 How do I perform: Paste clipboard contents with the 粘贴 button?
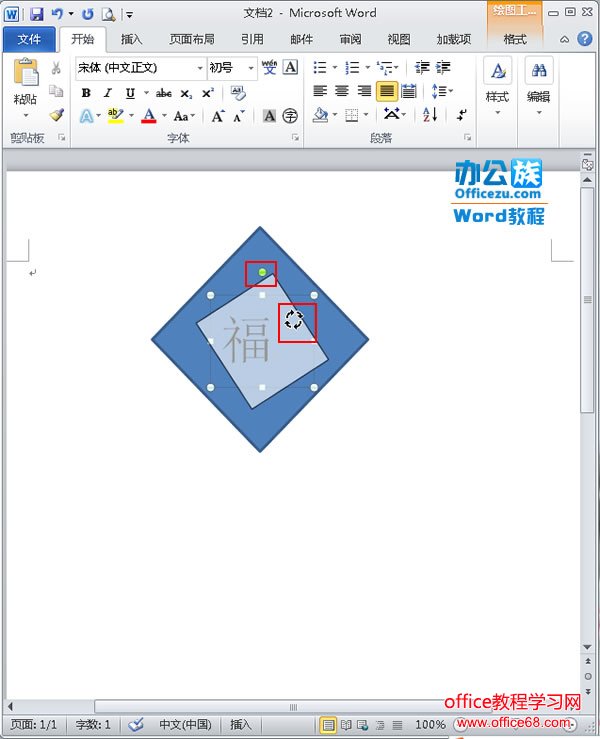[25, 88]
